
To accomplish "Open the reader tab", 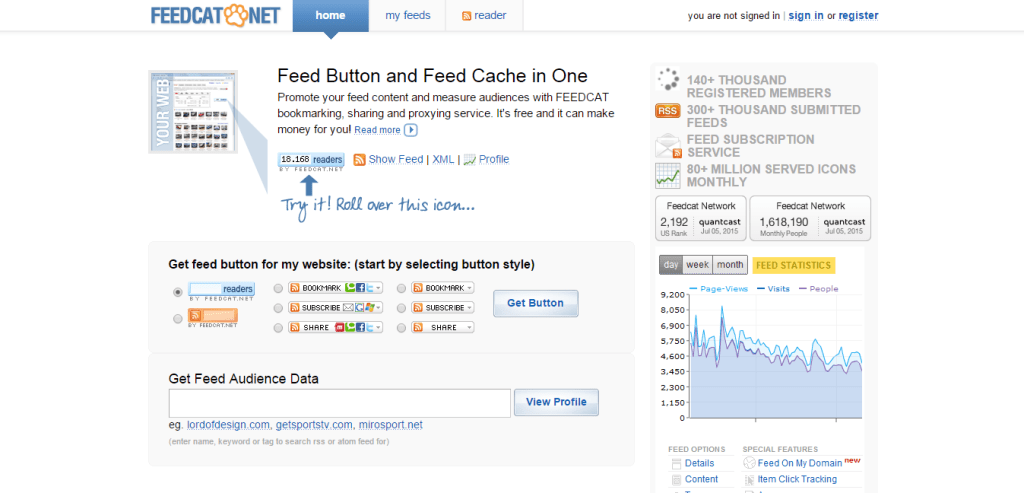I will pos(484,15).
